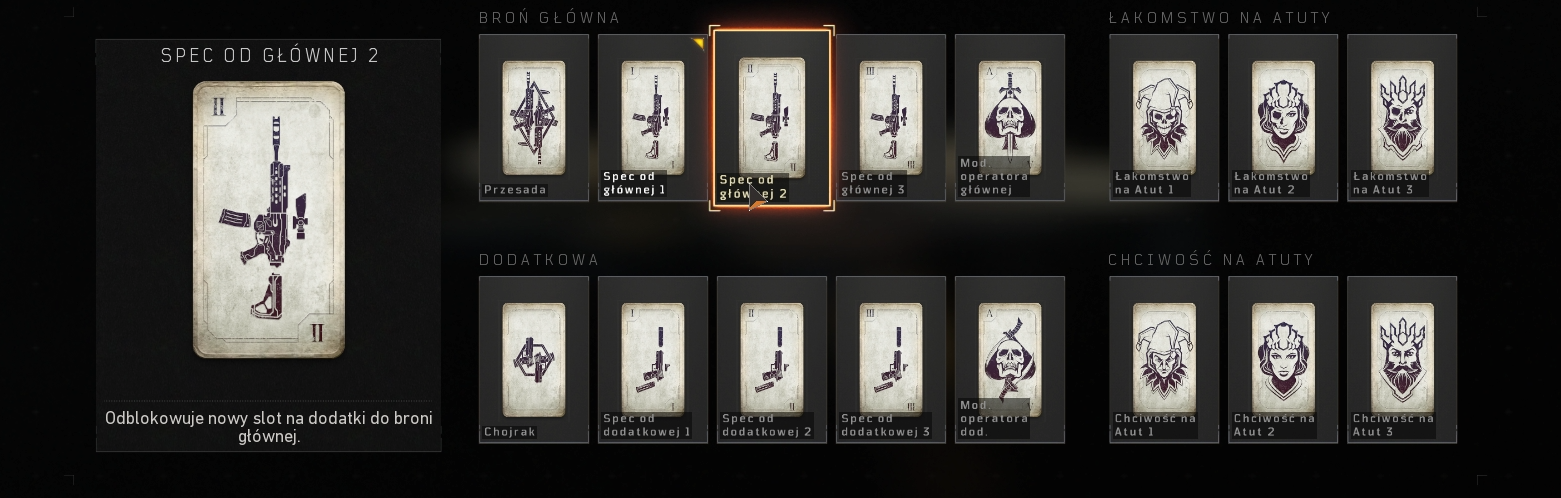Click the highlighted Spec od głównej 2 card
This screenshot has height=498, width=1561.
pyautogui.click(x=772, y=118)
